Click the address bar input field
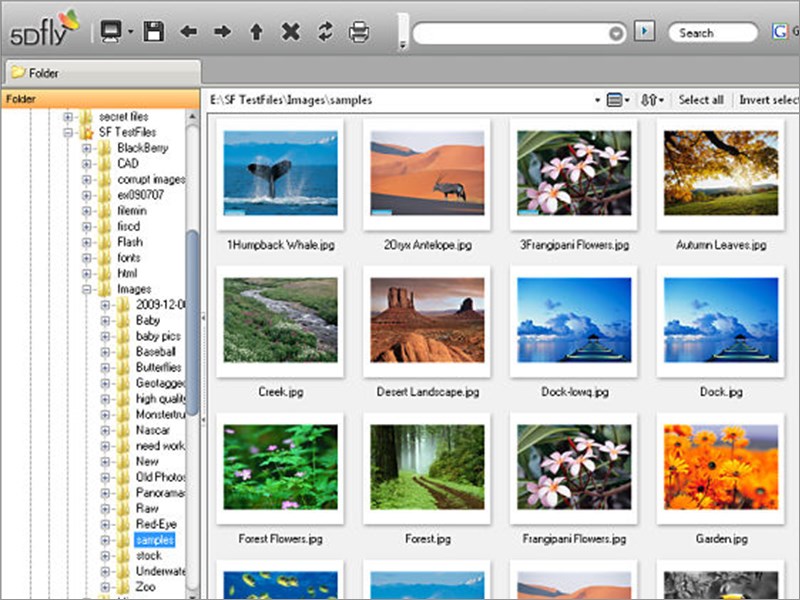Image resolution: width=800 pixels, height=600 pixels. [511, 33]
